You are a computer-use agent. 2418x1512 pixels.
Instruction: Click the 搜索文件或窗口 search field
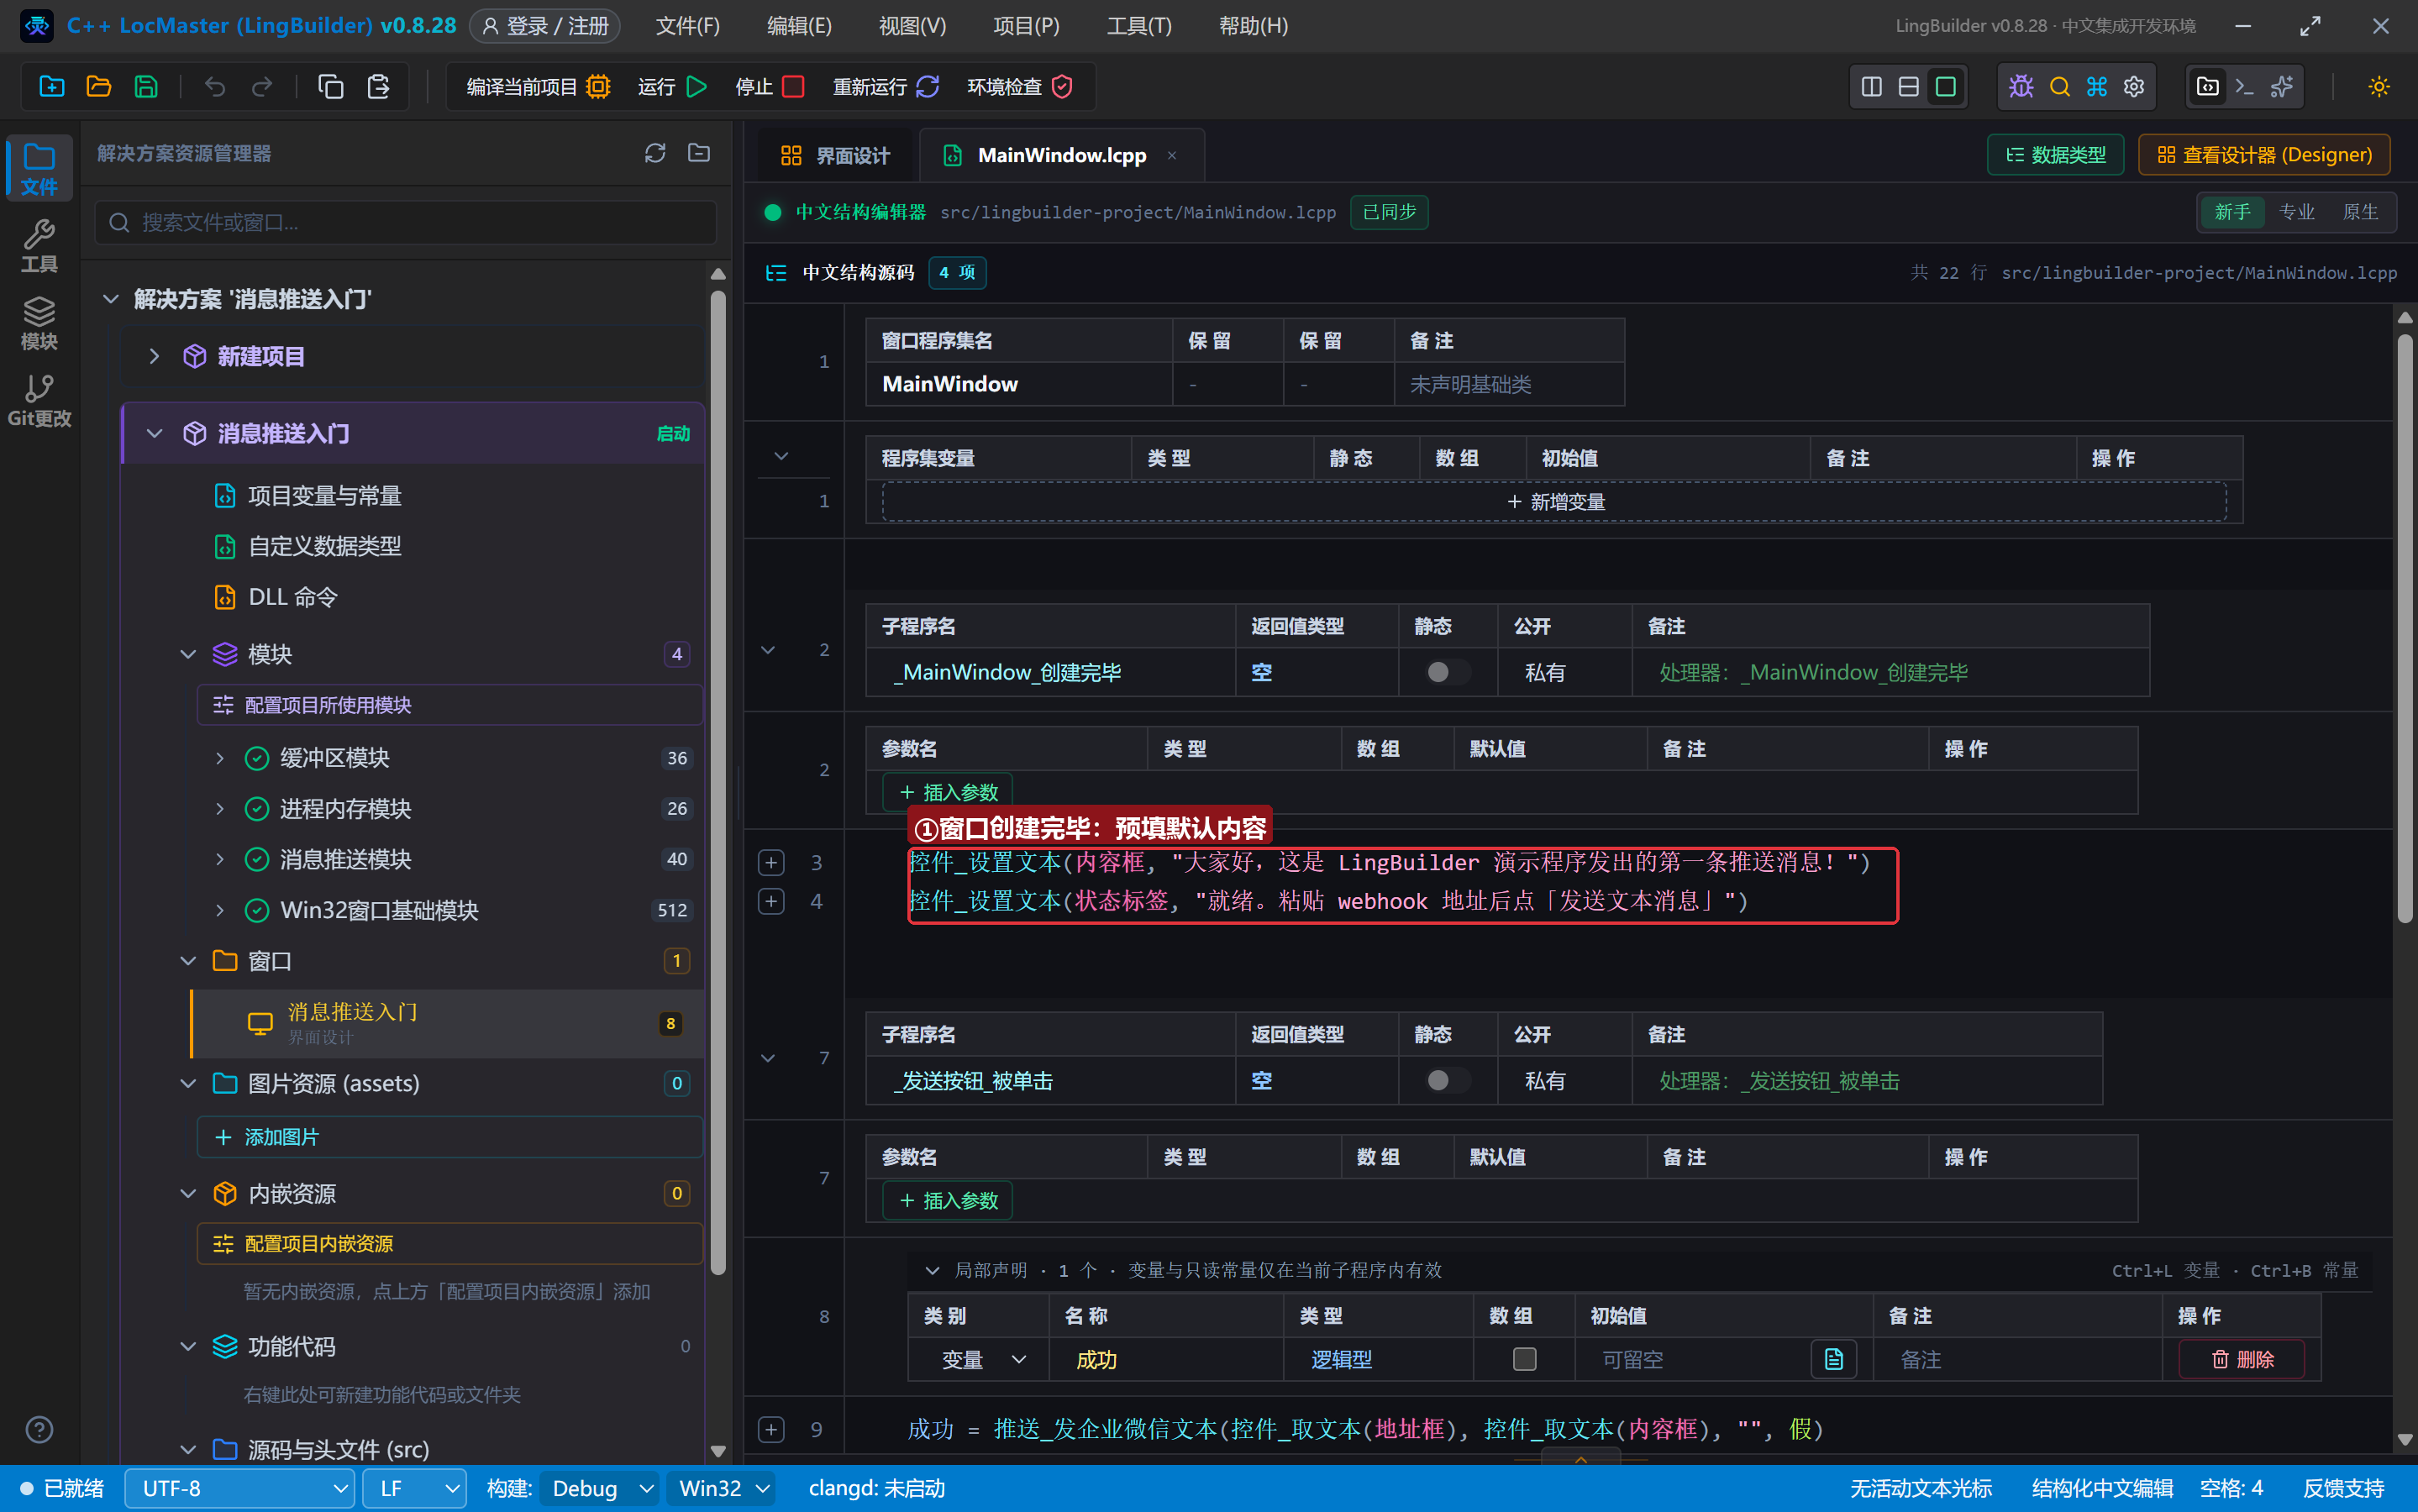tap(406, 222)
